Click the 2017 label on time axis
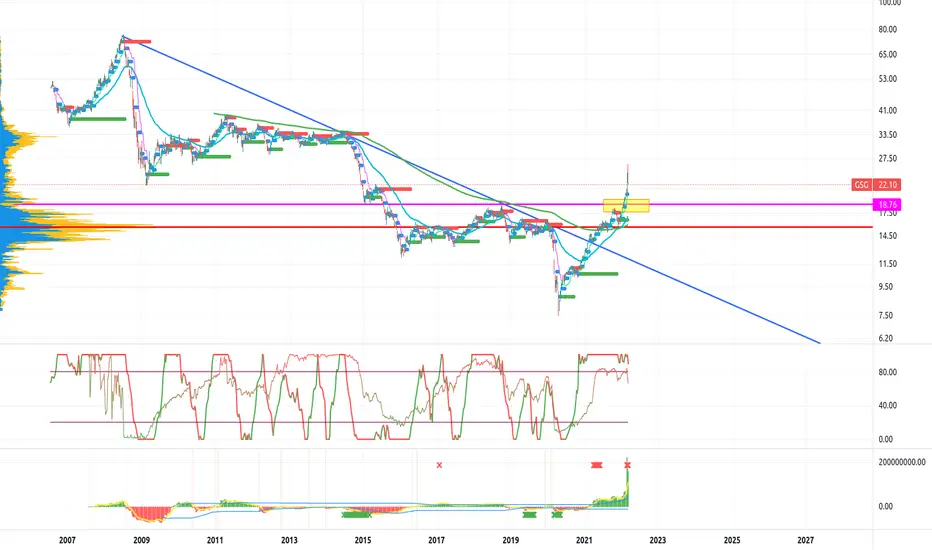 coord(436,540)
